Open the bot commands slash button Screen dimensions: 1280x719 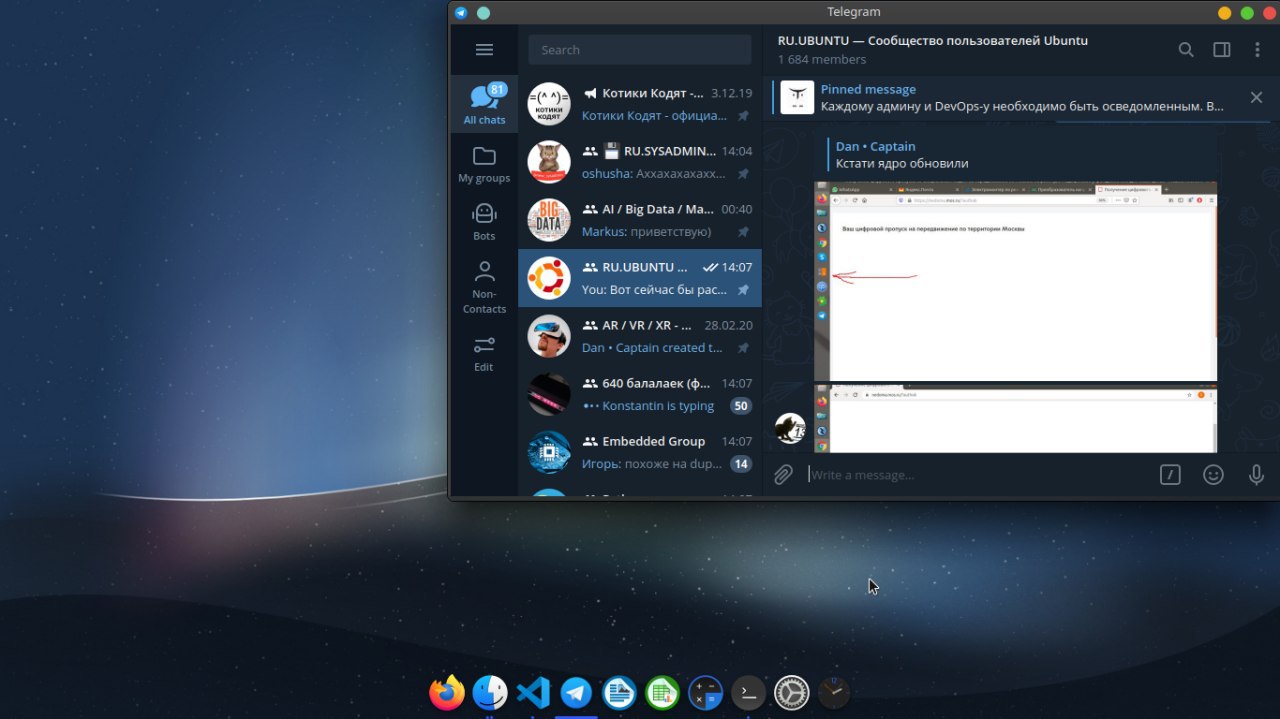pyautogui.click(x=1170, y=475)
